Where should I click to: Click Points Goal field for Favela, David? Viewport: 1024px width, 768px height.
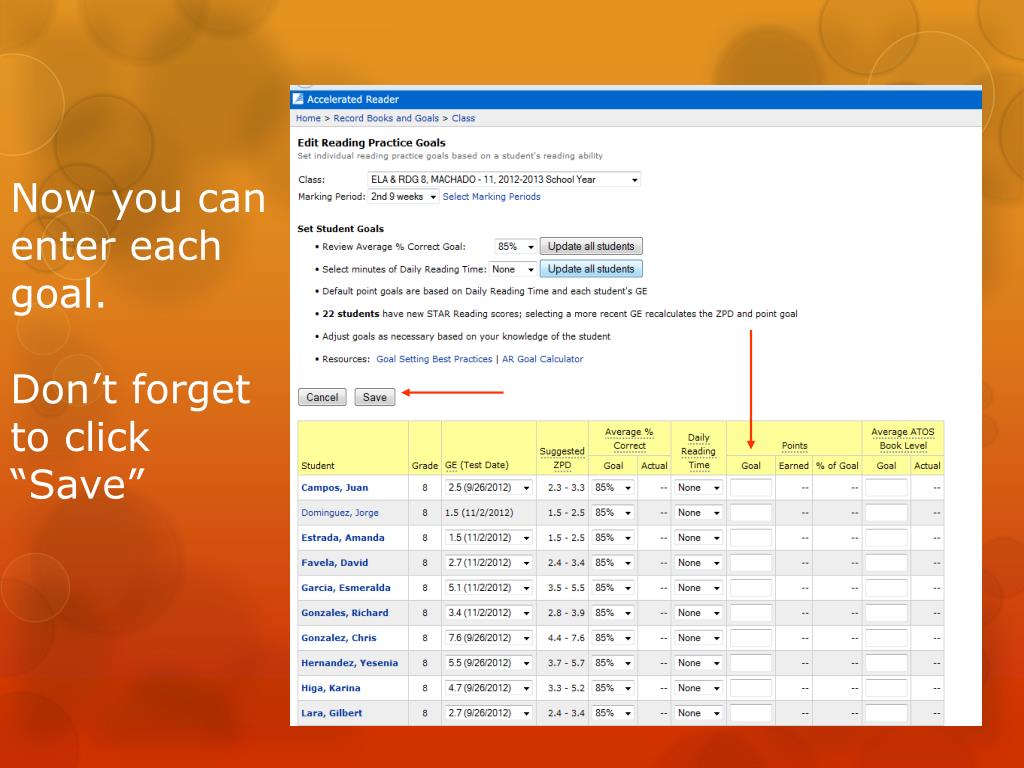point(751,562)
